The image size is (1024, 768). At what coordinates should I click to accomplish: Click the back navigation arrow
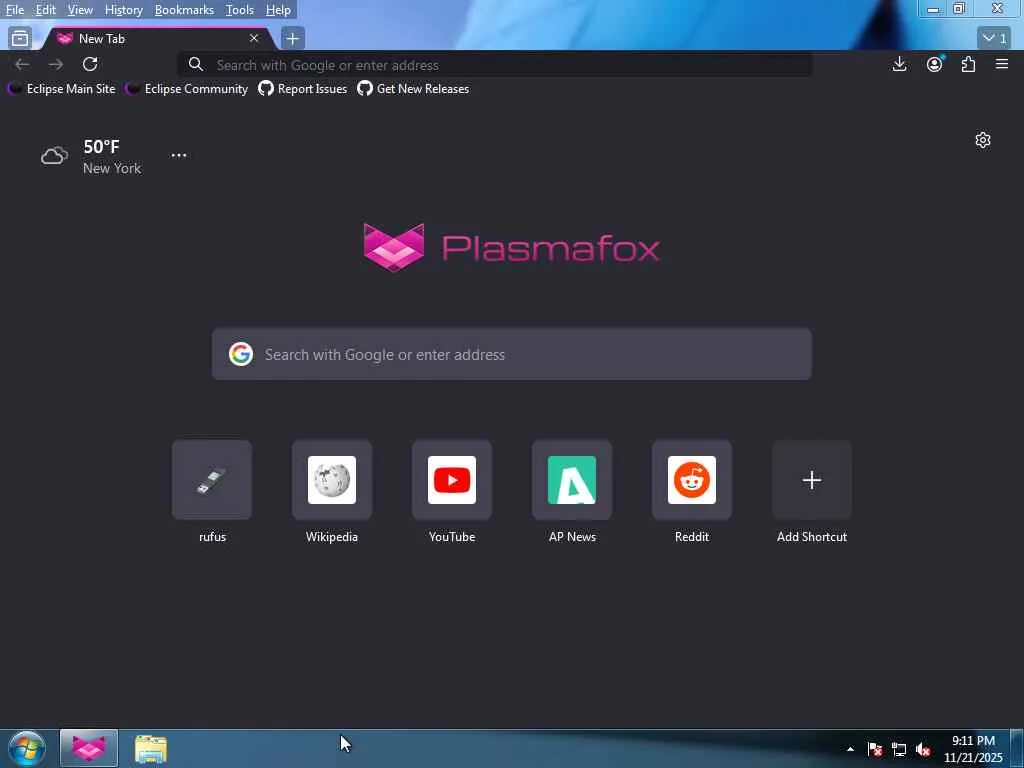(22, 64)
